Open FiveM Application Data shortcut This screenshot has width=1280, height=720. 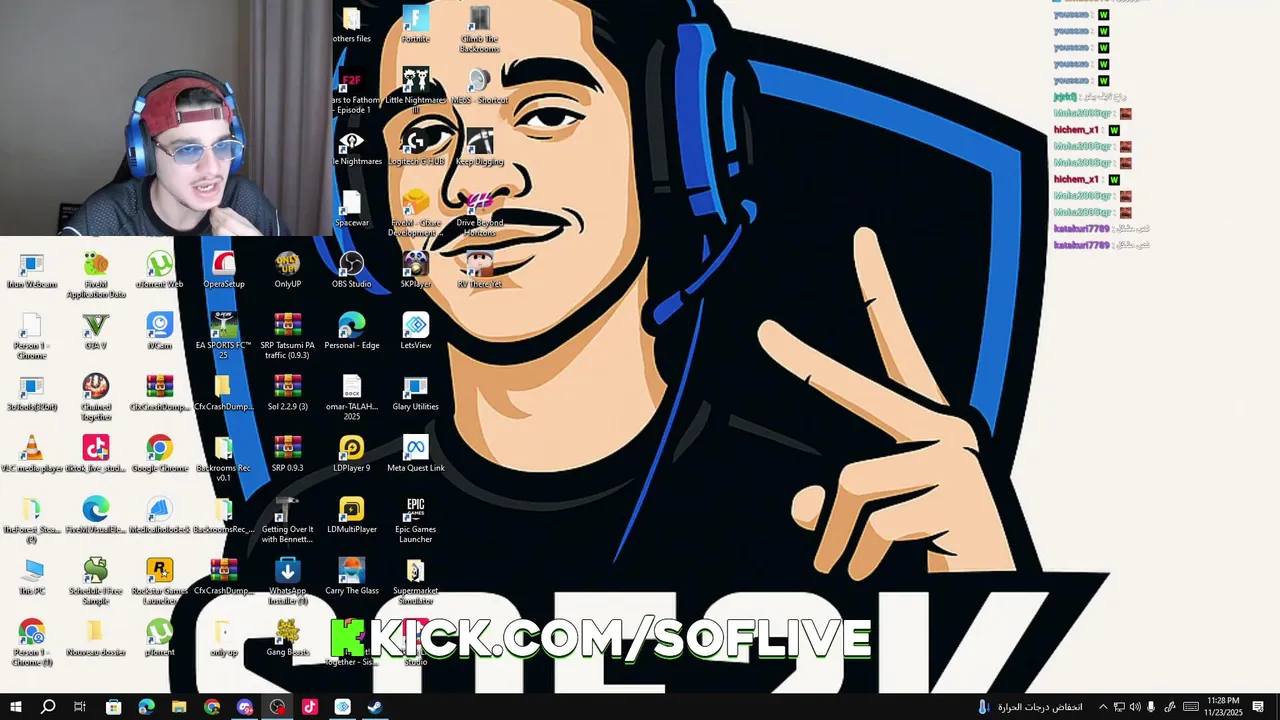(96, 275)
